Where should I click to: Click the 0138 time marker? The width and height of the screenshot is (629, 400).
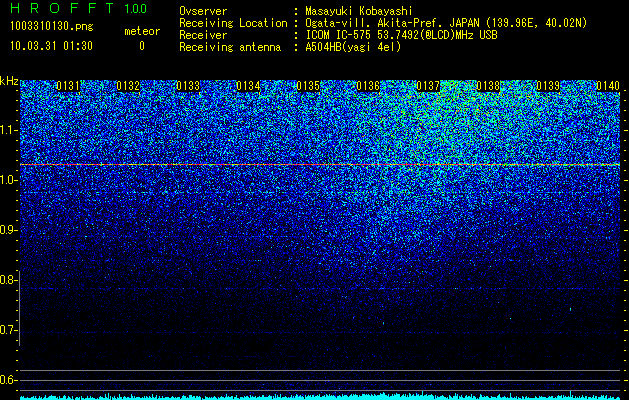(488, 86)
